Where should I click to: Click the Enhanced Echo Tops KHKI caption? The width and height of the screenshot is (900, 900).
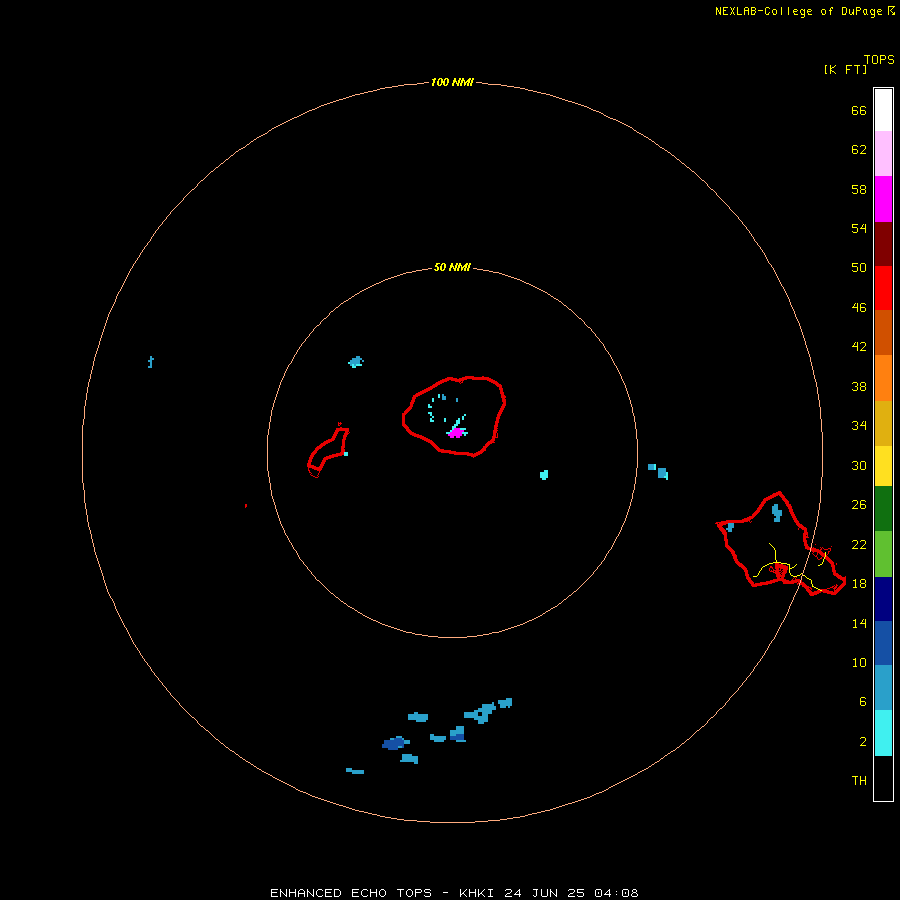[x=454, y=893]
